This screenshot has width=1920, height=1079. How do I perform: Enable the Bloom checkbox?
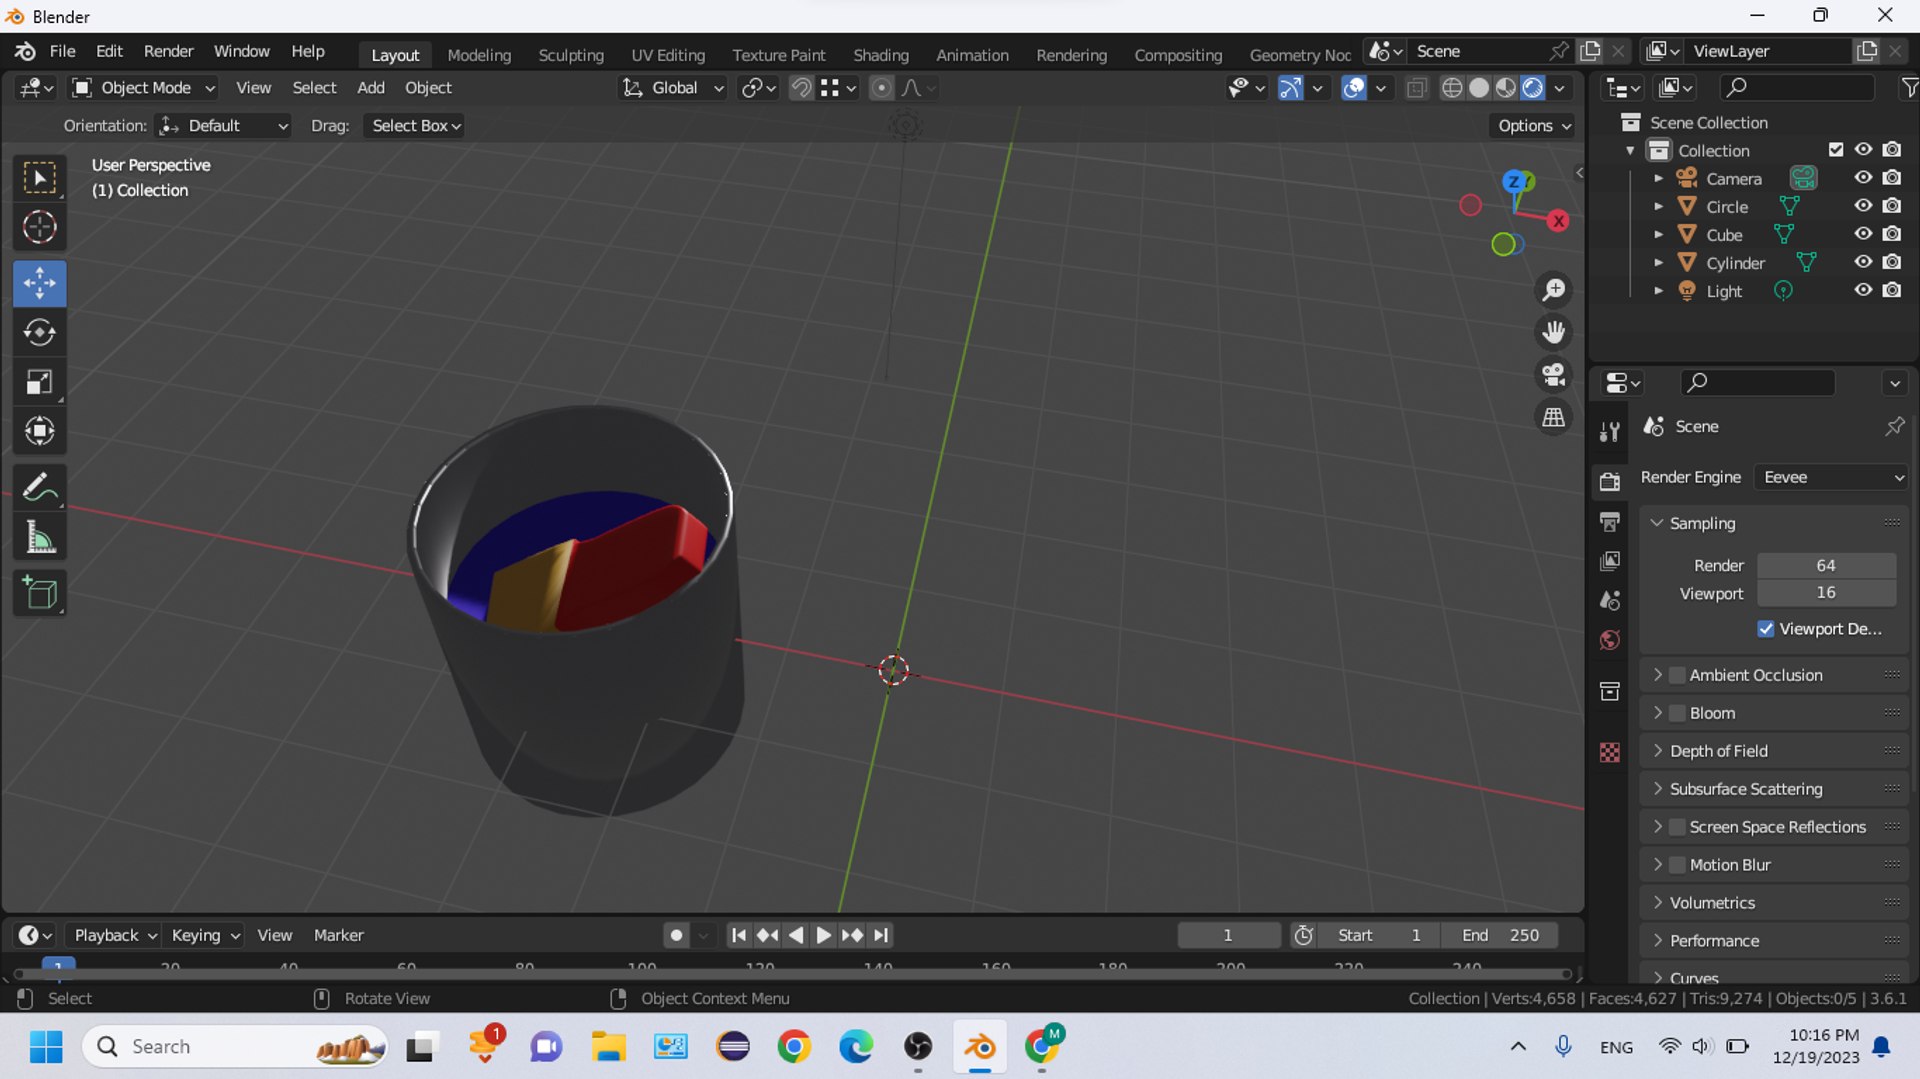tap(1678, 713)
